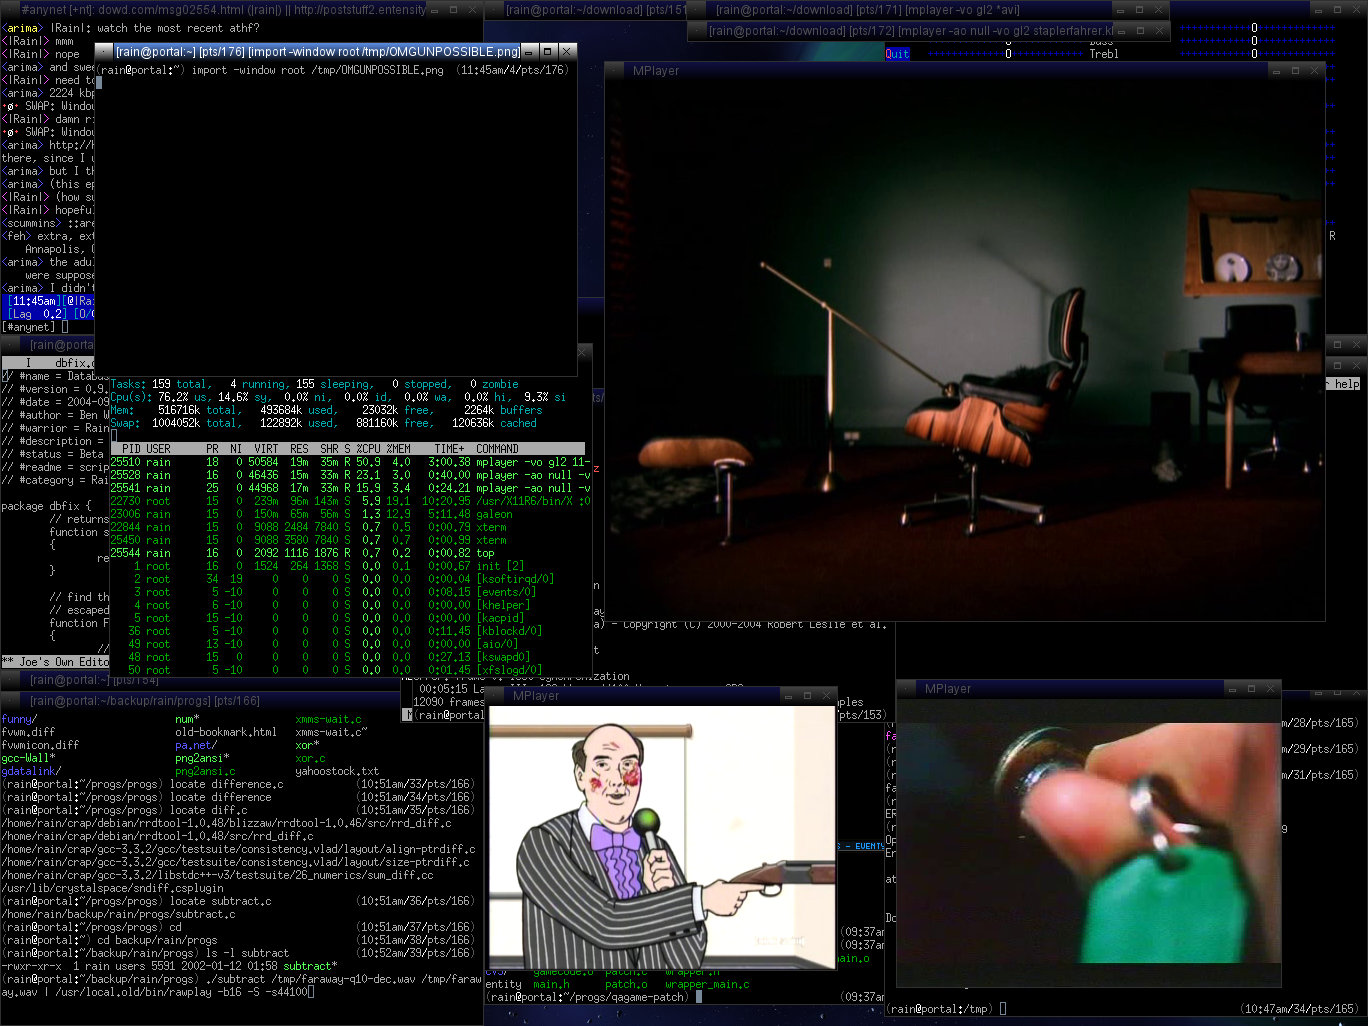
Task: Click the qagame-patch shell prompt
Action: [x=587, y=997]
